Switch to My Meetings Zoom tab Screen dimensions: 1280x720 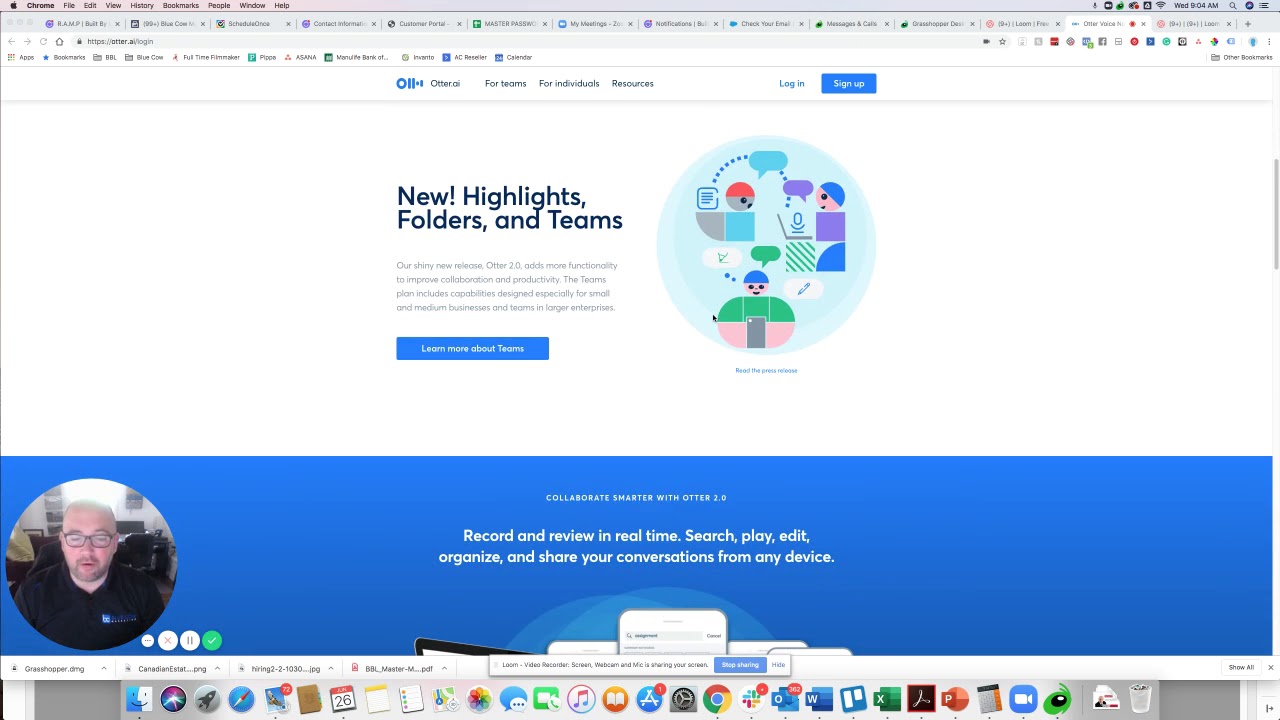(x=595, y=24)
